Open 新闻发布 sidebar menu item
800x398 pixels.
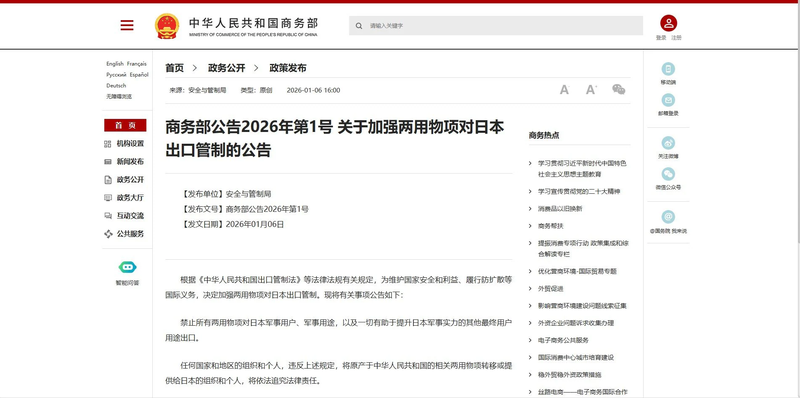click(130, 162)
